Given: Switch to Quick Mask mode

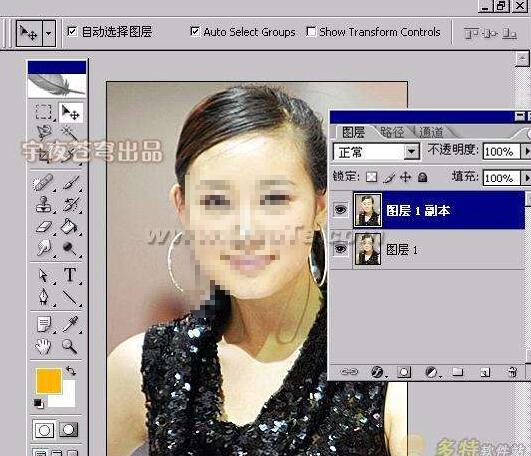Looking at the screenshot, I should click(69, 430).
